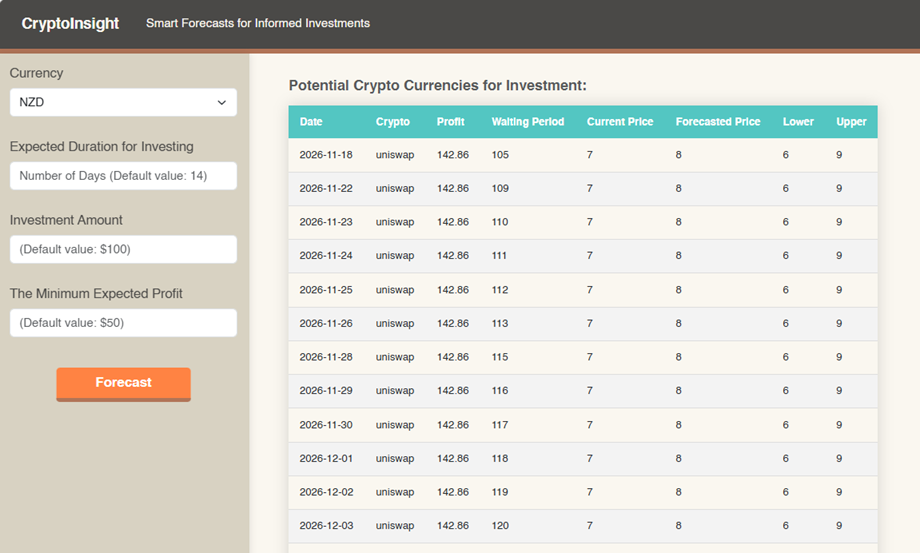Click waiting period value 109

[x=500, y=188]
